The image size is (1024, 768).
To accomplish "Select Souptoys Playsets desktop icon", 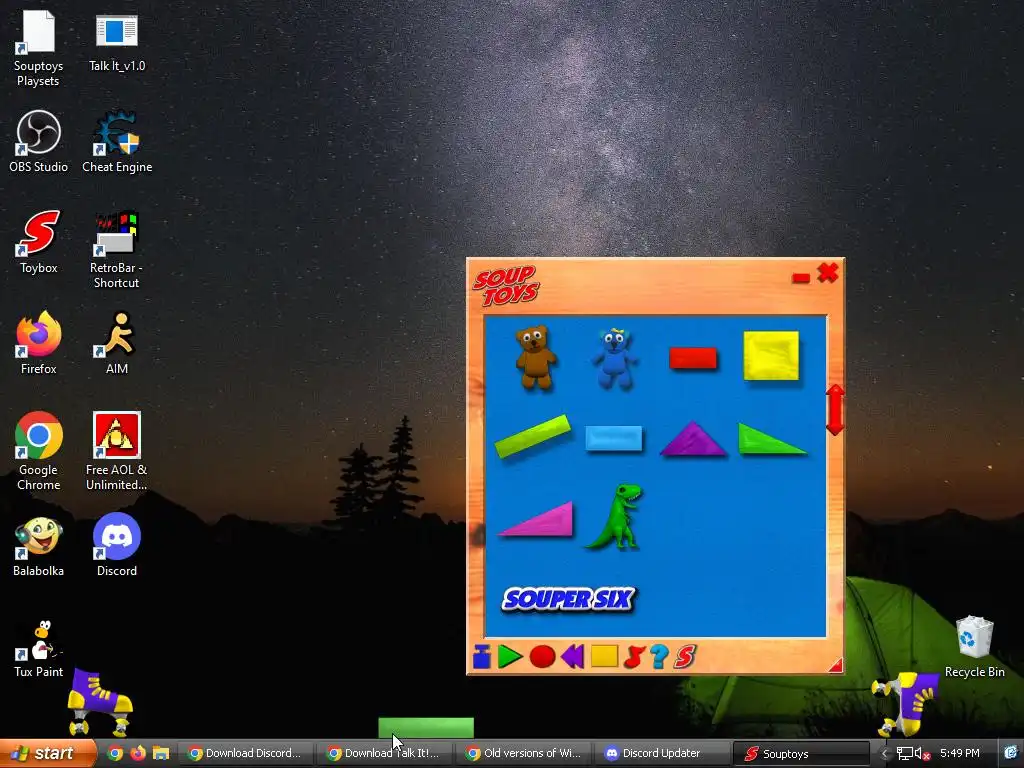I will [38, 48].
